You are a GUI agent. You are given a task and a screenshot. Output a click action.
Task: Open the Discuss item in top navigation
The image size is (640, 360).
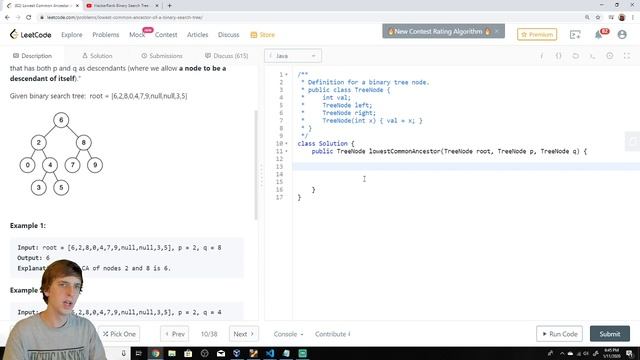coord(229,35)
